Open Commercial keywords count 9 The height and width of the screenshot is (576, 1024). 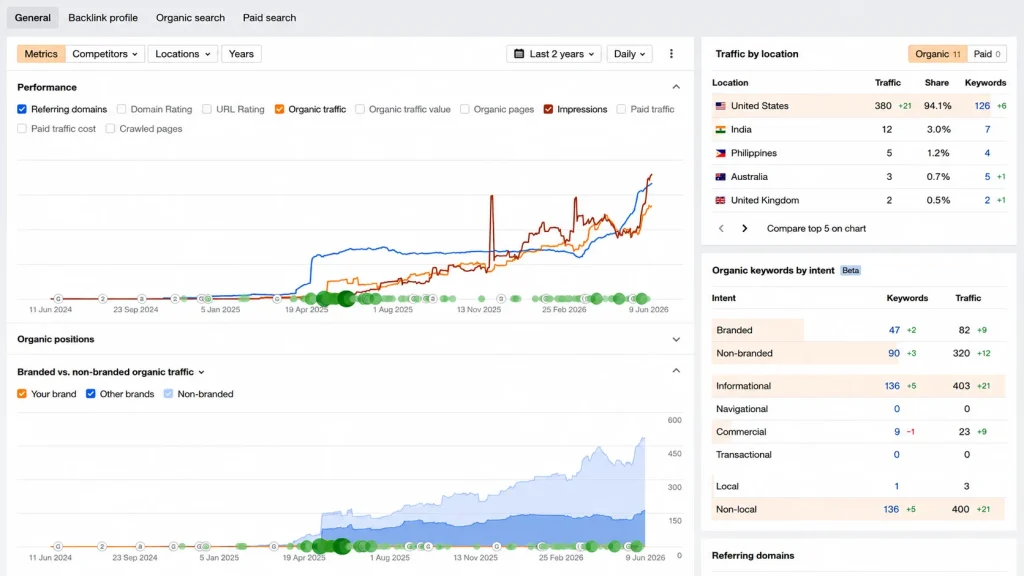coord(897,432)
